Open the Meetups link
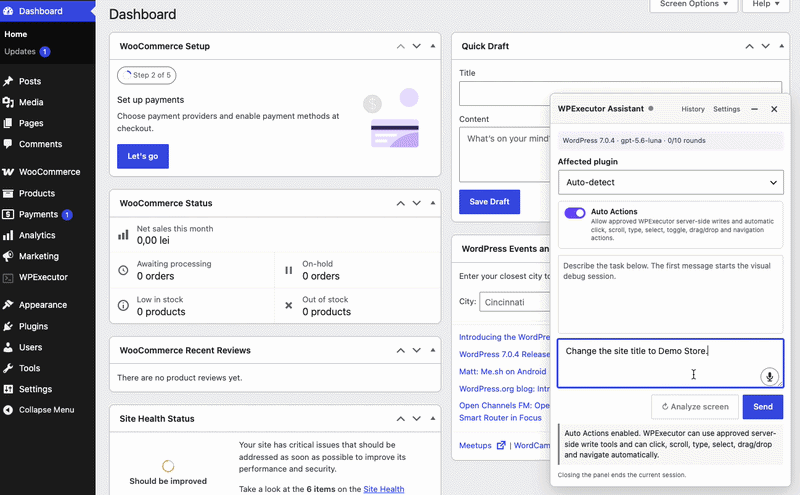Screen dimensions: 800x495 point(475,446)
